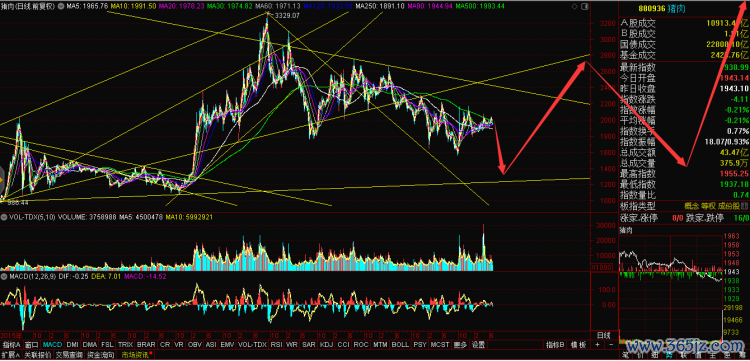
Task: Switch to the KDJ indicator tab
Action: tap(326, 345)
